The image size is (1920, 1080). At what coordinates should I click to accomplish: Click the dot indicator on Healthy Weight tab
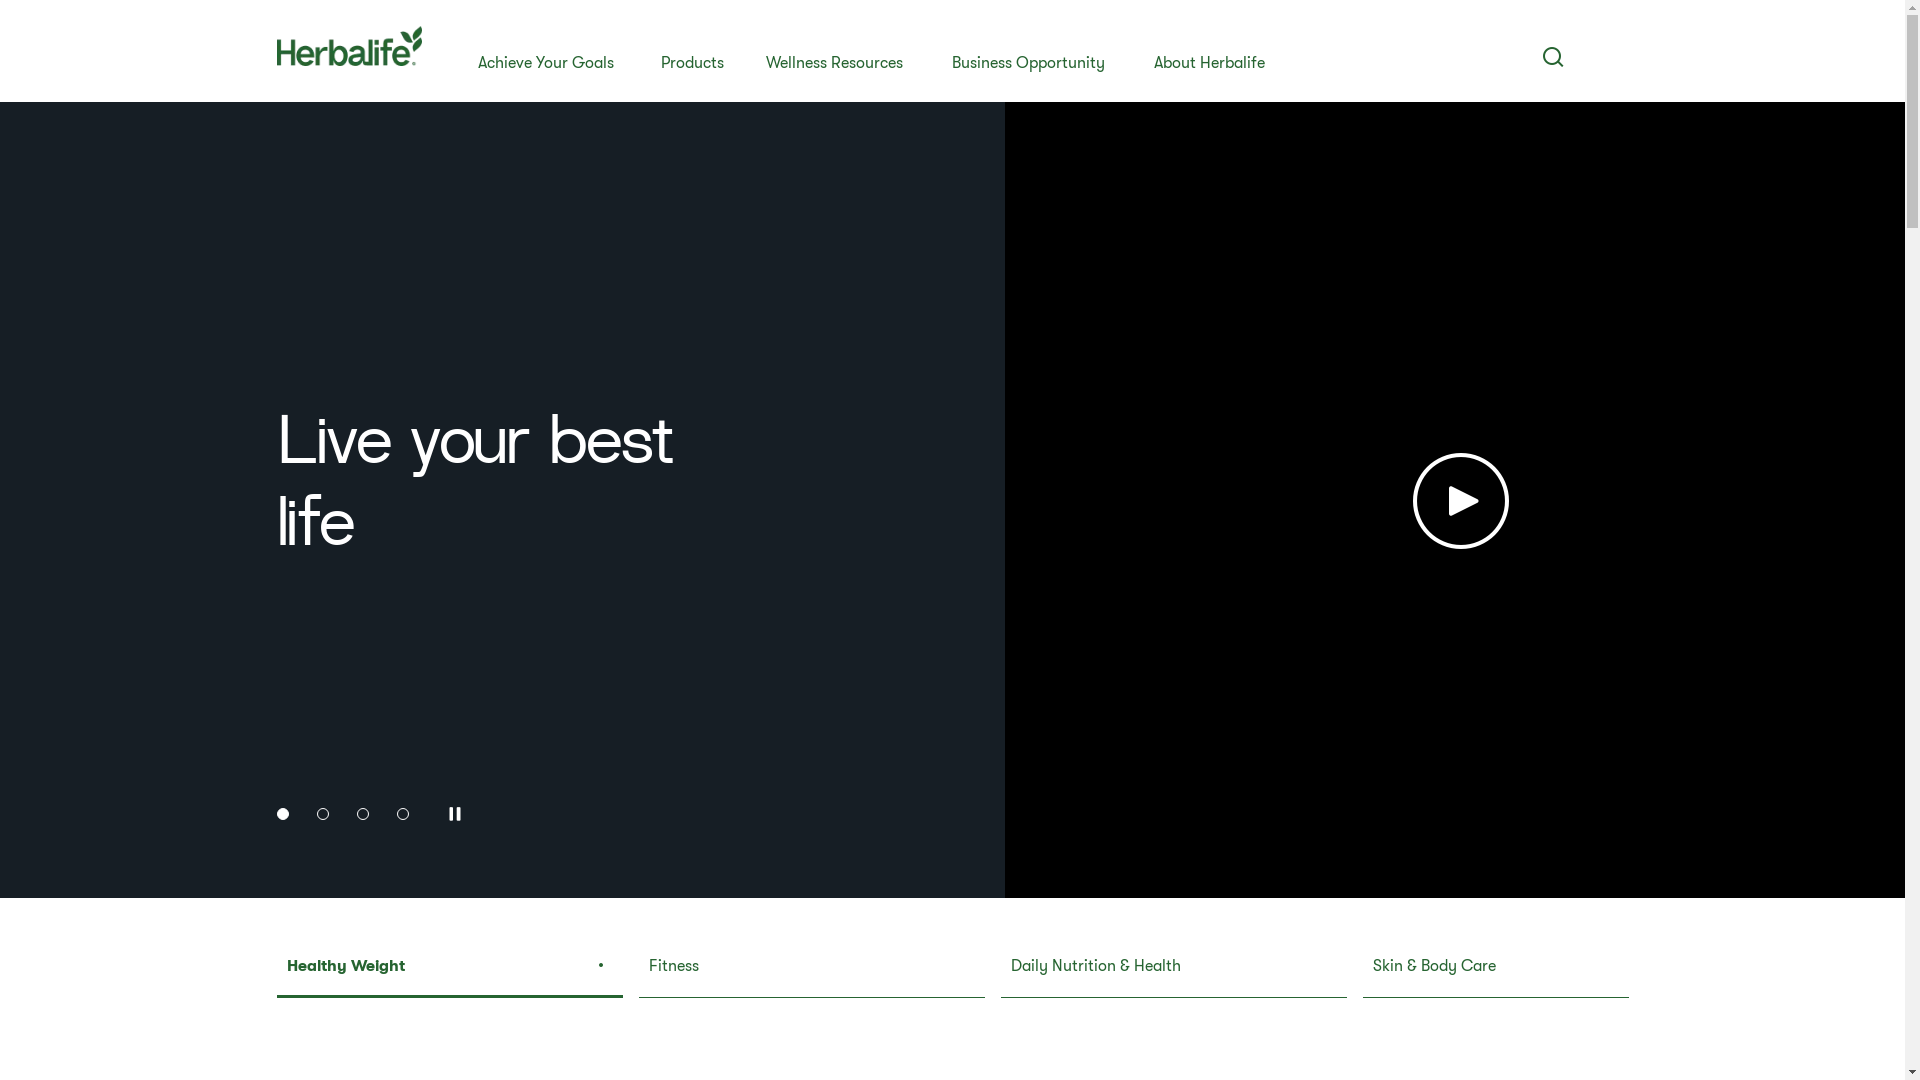(601, 966)
